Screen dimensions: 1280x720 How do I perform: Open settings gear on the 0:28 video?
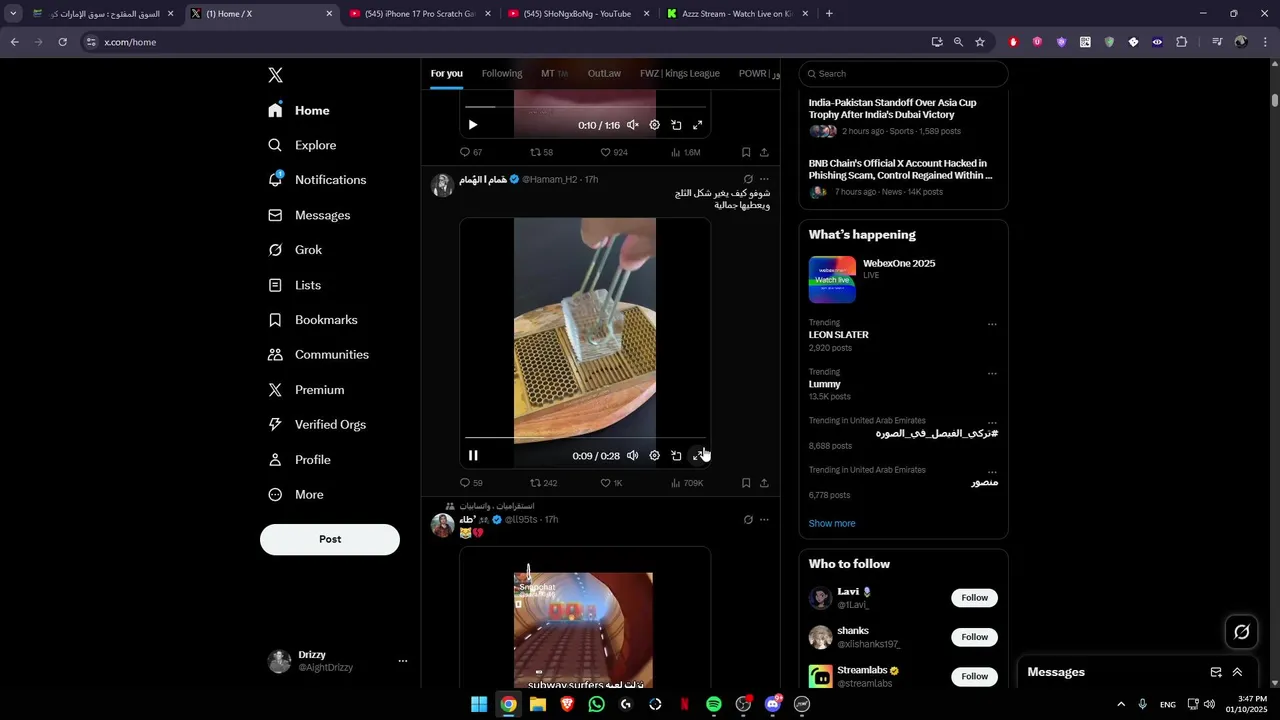pyautogui.click(x=654, y=456)
